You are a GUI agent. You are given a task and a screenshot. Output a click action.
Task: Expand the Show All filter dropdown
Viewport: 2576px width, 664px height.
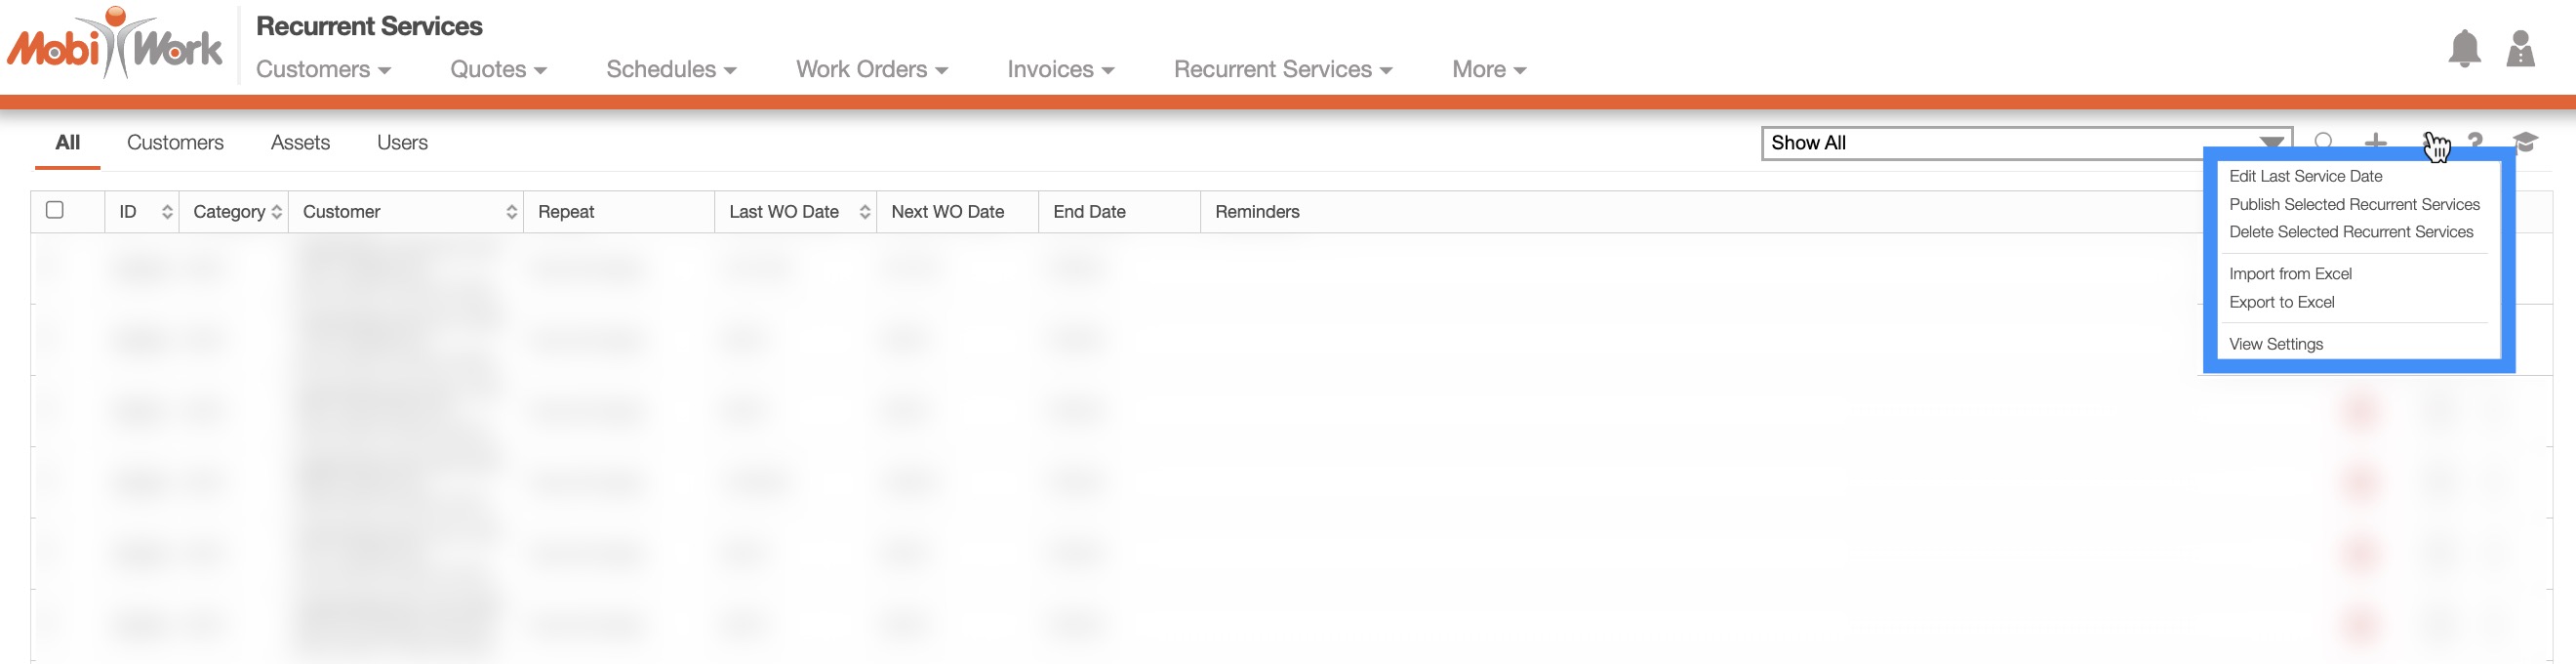(2271, 143)
